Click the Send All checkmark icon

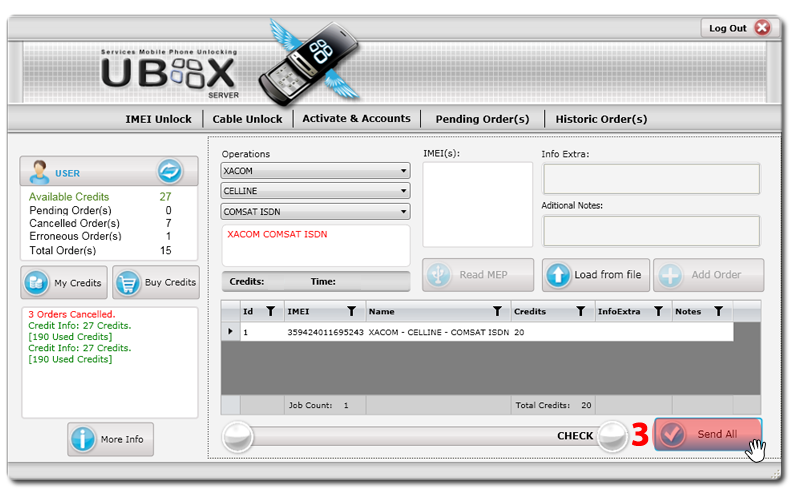coord(672,434)
